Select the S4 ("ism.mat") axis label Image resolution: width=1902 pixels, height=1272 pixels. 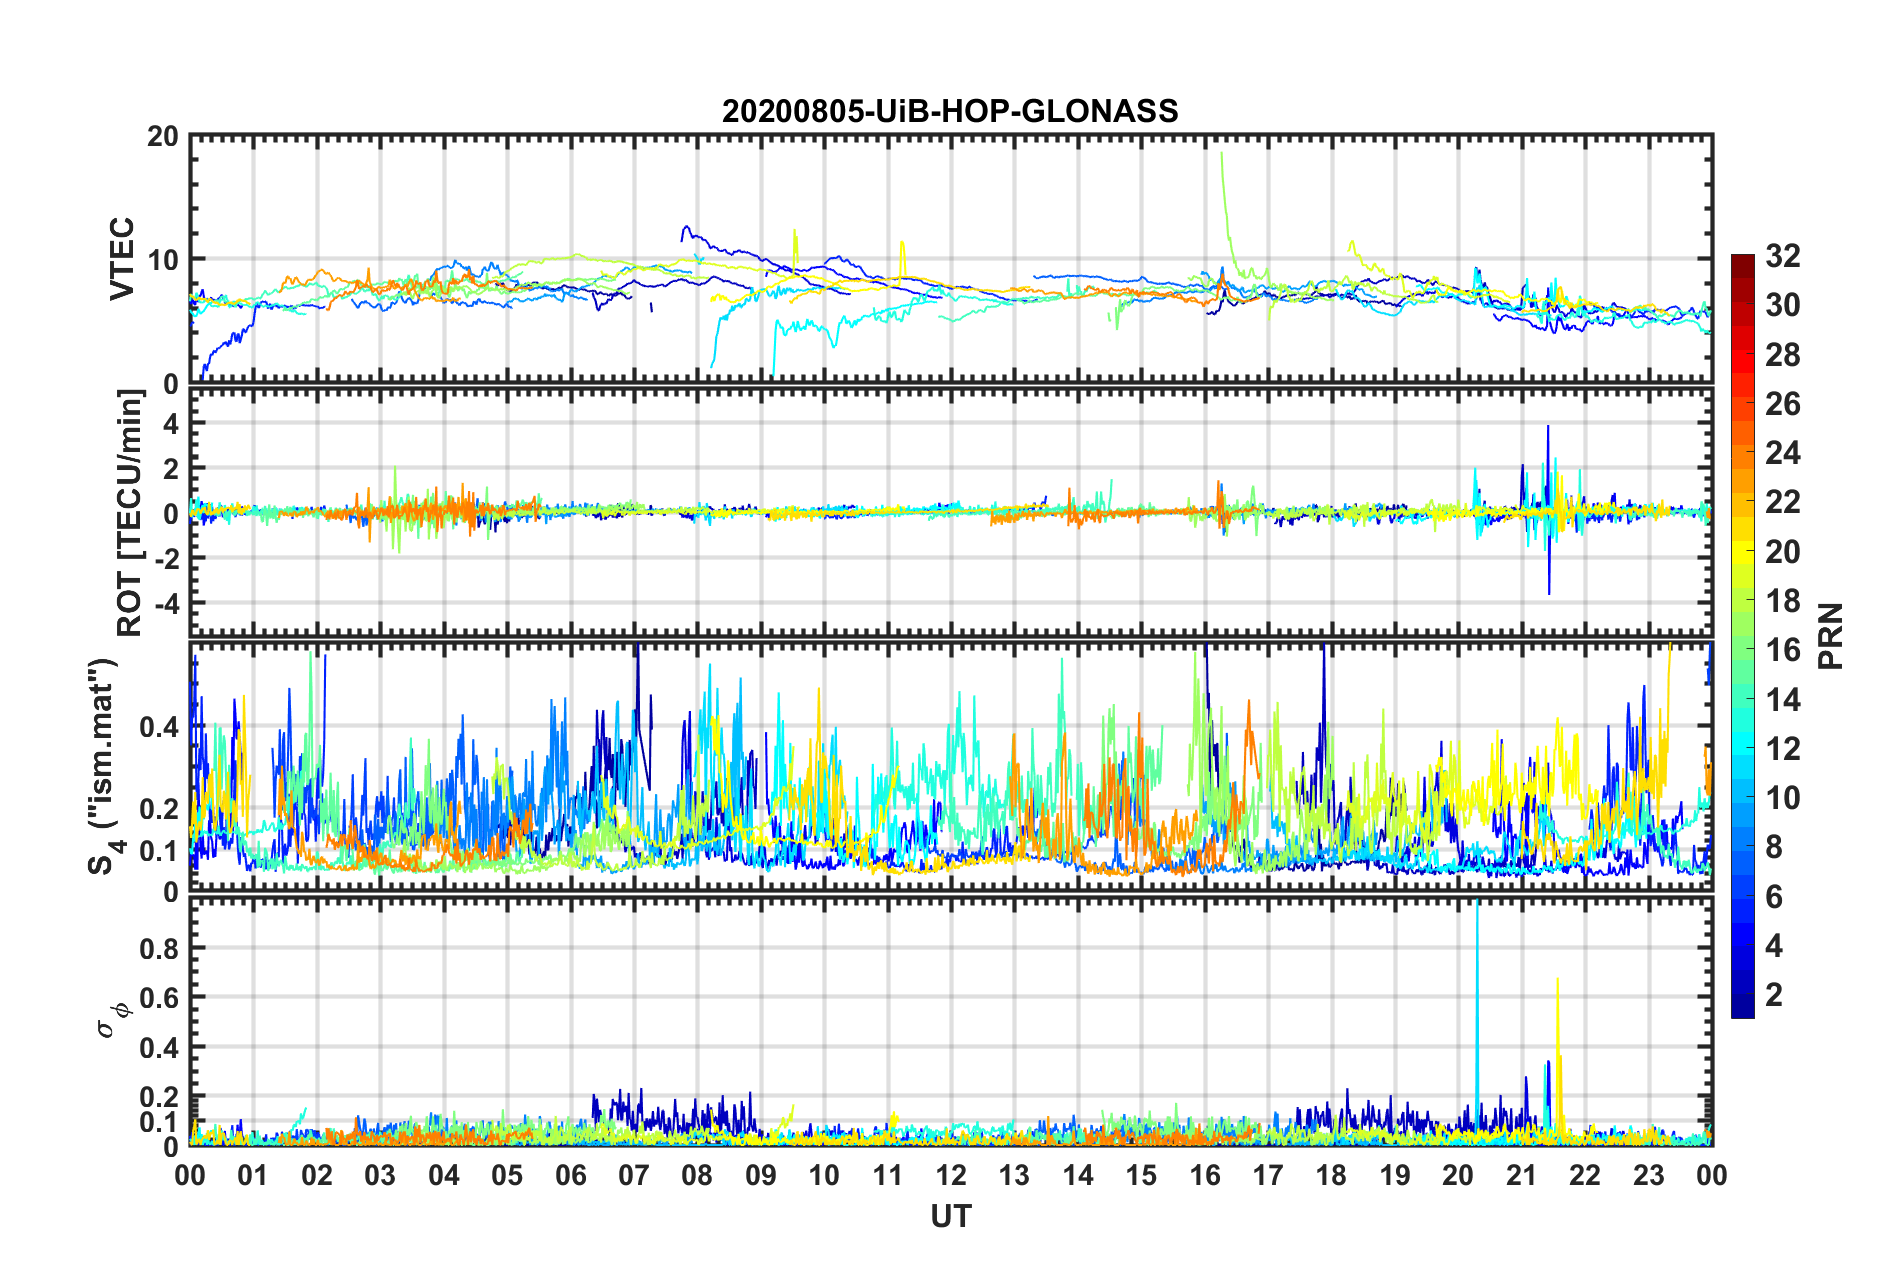pyautogui.click(x=104, y=767)
